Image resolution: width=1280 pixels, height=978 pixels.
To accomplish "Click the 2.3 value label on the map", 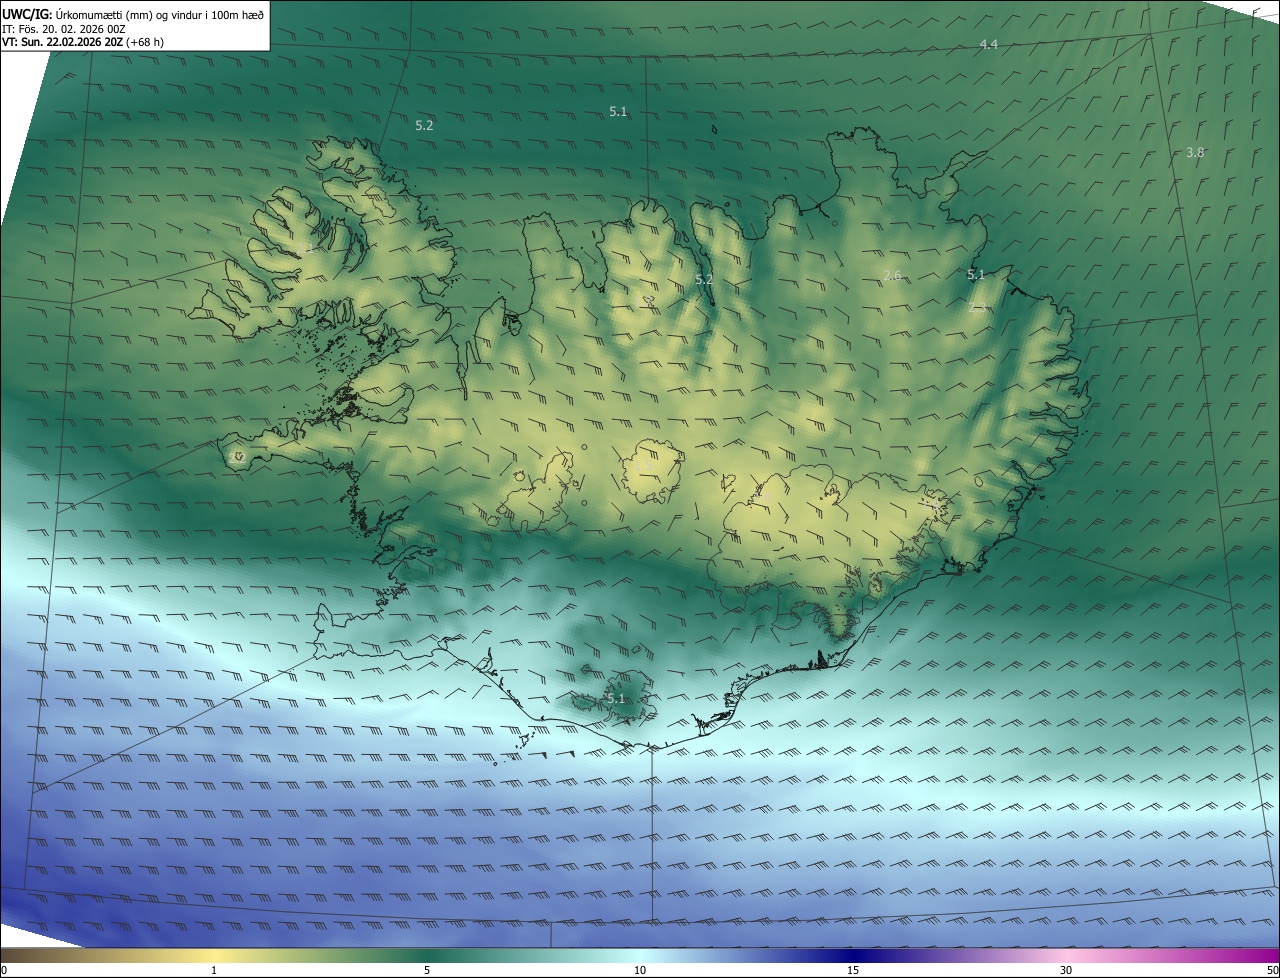I will 978,307.
